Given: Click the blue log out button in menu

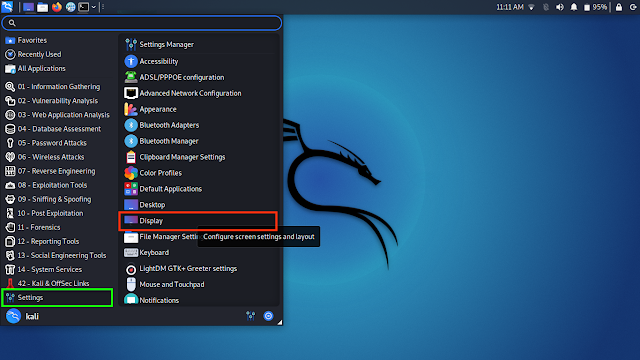Looking at the screenshot, I should click(x=268, y=316).
